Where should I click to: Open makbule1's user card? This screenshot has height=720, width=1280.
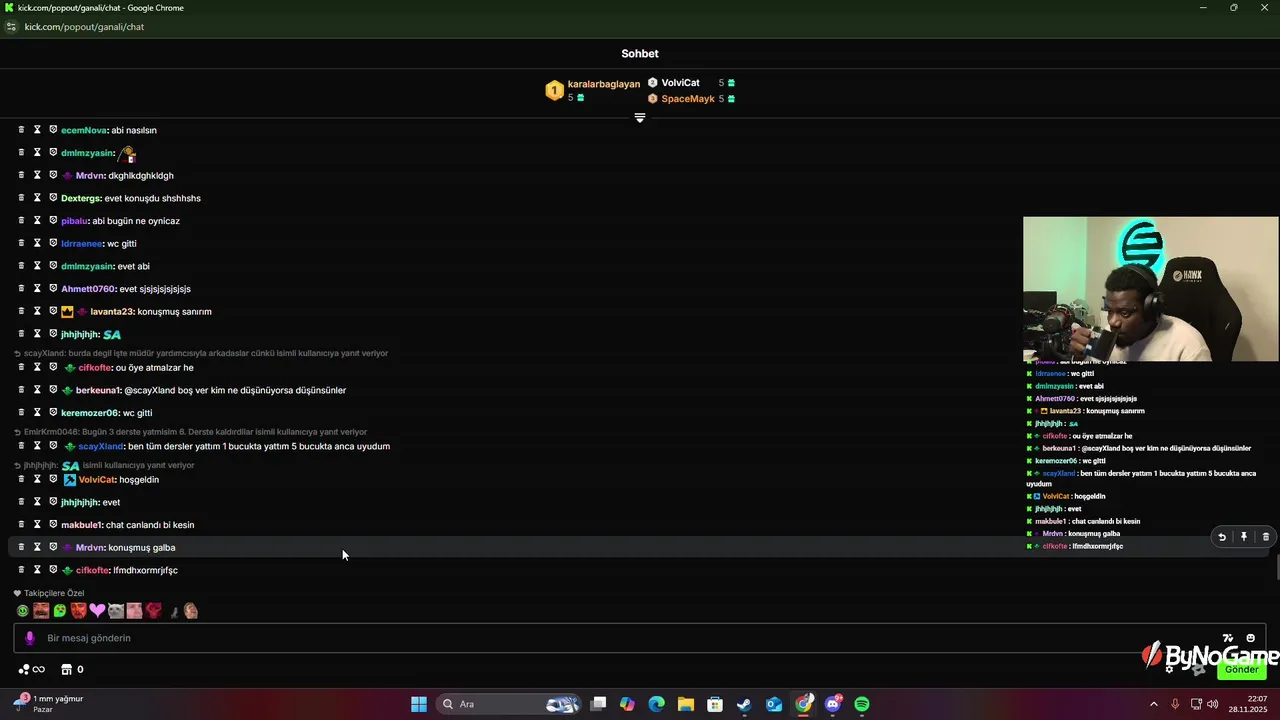coord(81,525)
